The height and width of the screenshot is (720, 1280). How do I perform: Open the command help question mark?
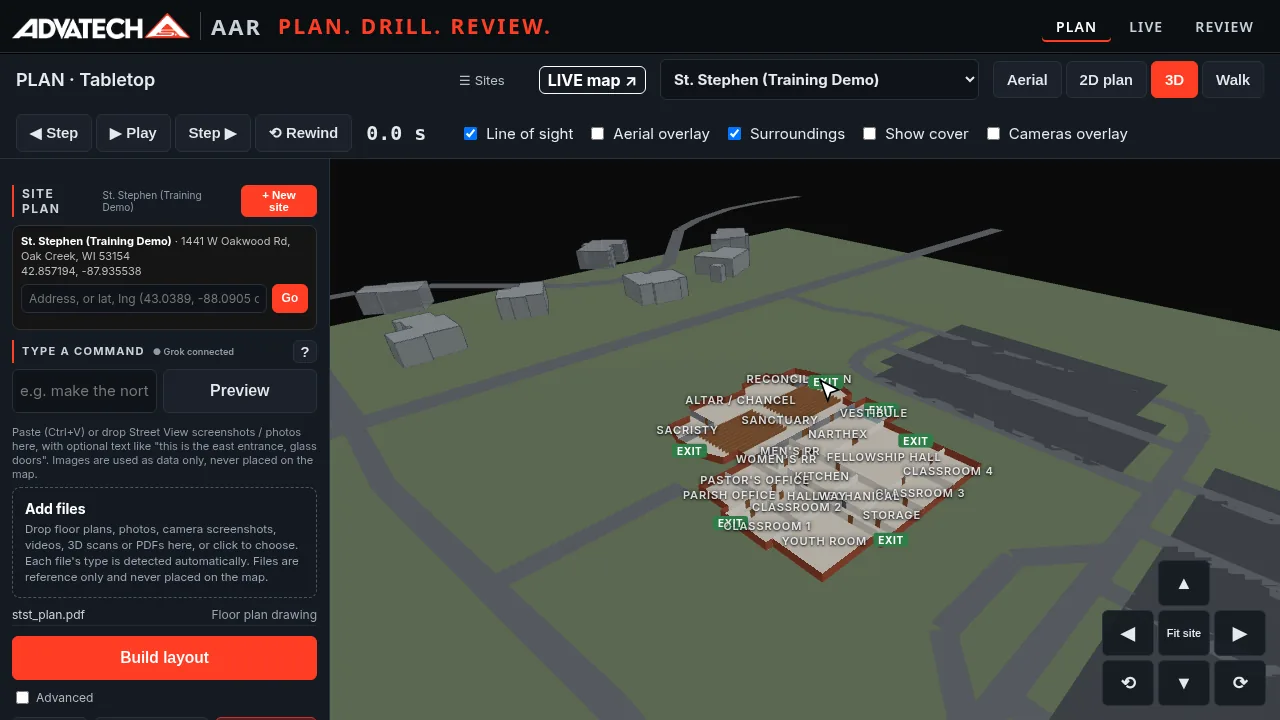(x=304, y=351)
